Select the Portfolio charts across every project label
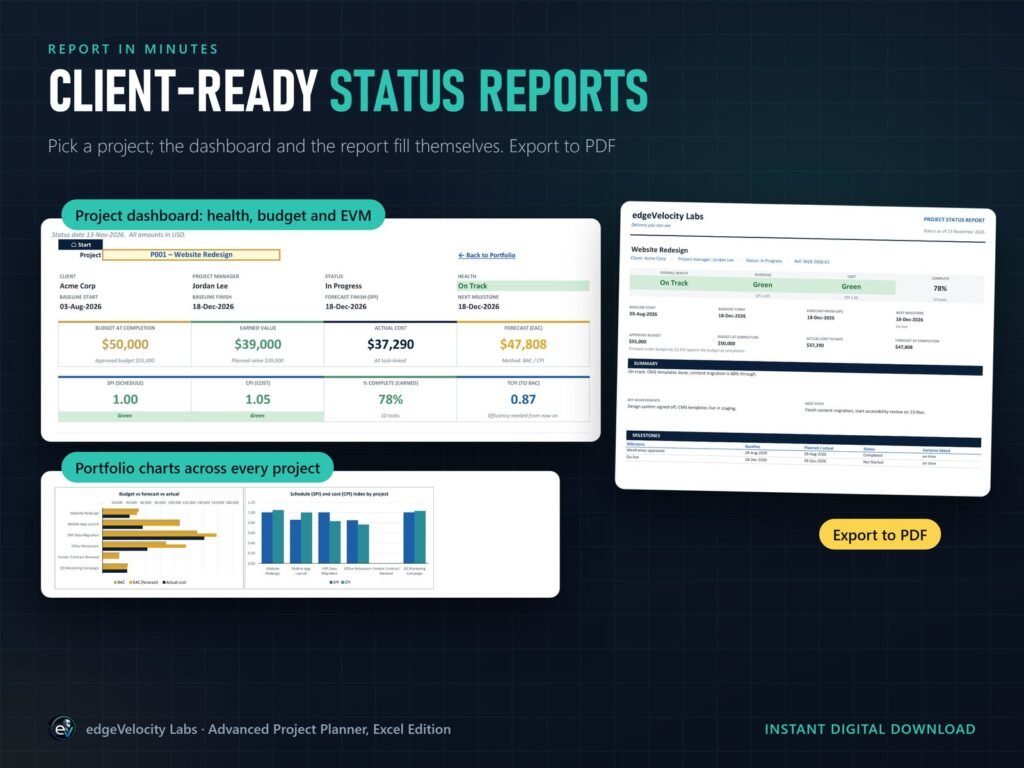1024x768 pixels. coord(197,468)
